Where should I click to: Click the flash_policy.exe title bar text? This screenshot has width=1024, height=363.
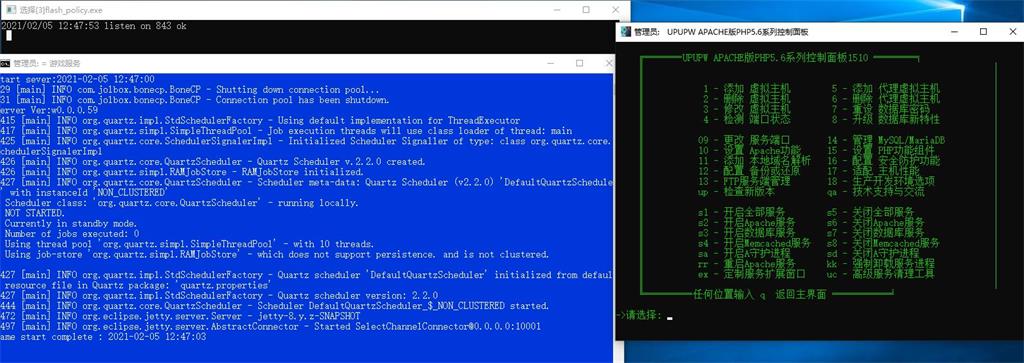click(x=61, y=10)
